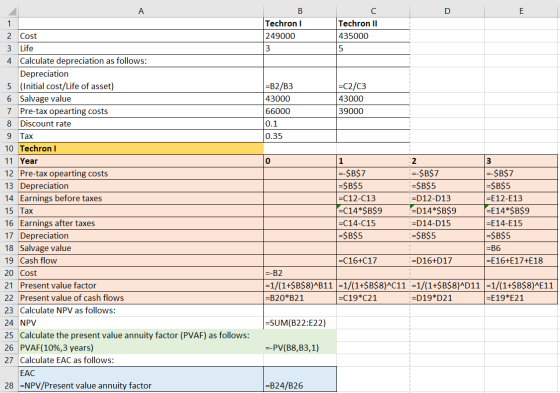
Task: Select row 10 header
Action: tap(9, 148)
